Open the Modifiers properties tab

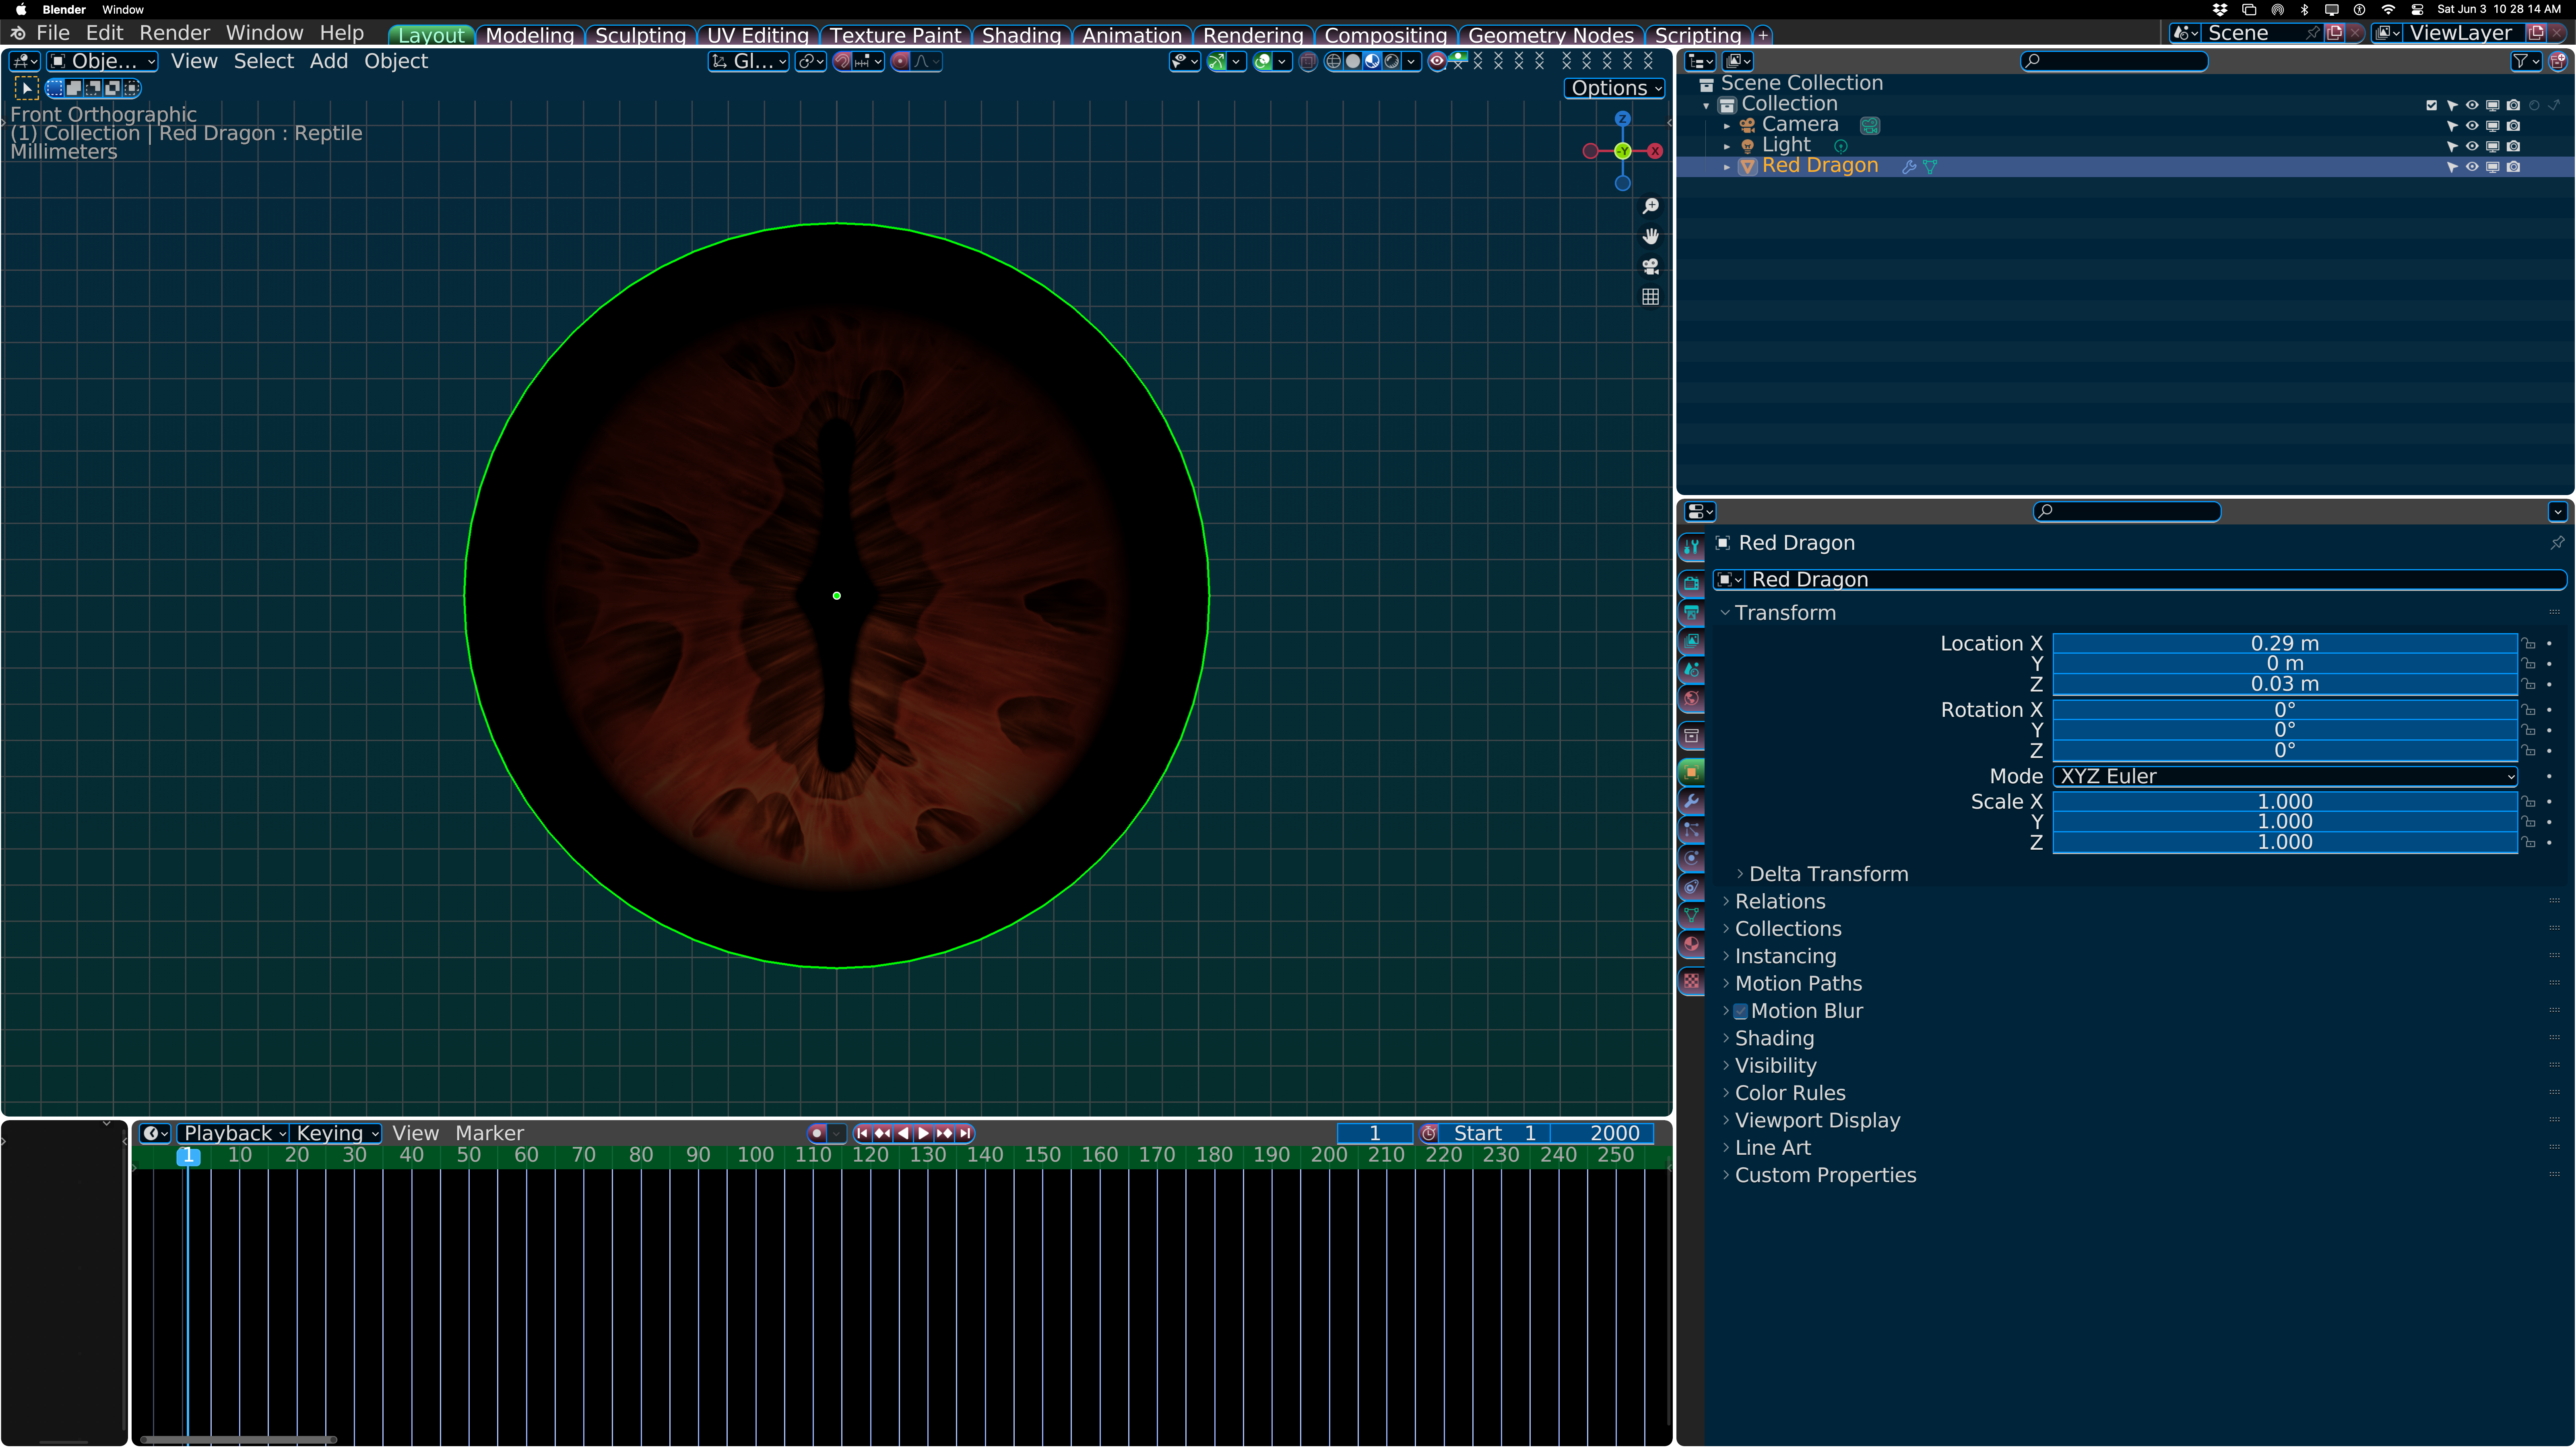click(1691, 801)
